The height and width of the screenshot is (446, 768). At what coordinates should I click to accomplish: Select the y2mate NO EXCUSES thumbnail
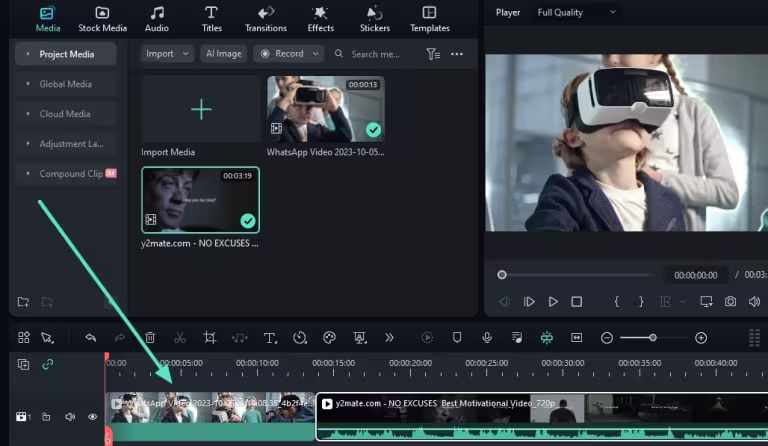point(201,200)
